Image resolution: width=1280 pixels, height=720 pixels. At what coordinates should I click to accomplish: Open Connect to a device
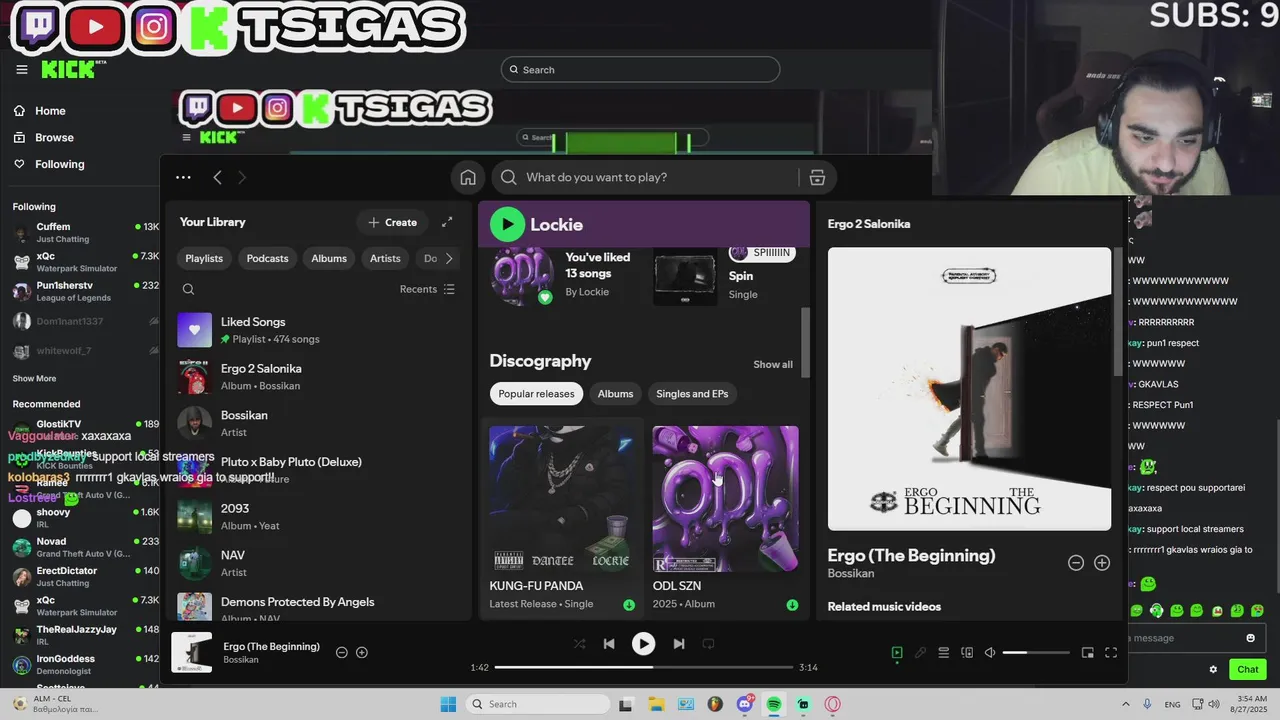[x=967, y=653]
